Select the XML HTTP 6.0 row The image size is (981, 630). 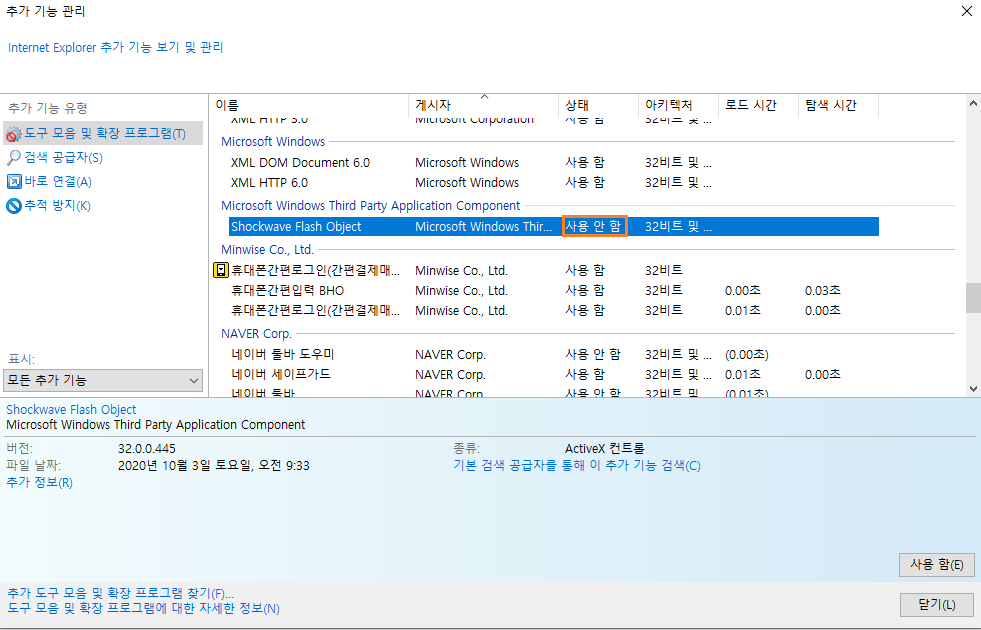pos(554,183)
